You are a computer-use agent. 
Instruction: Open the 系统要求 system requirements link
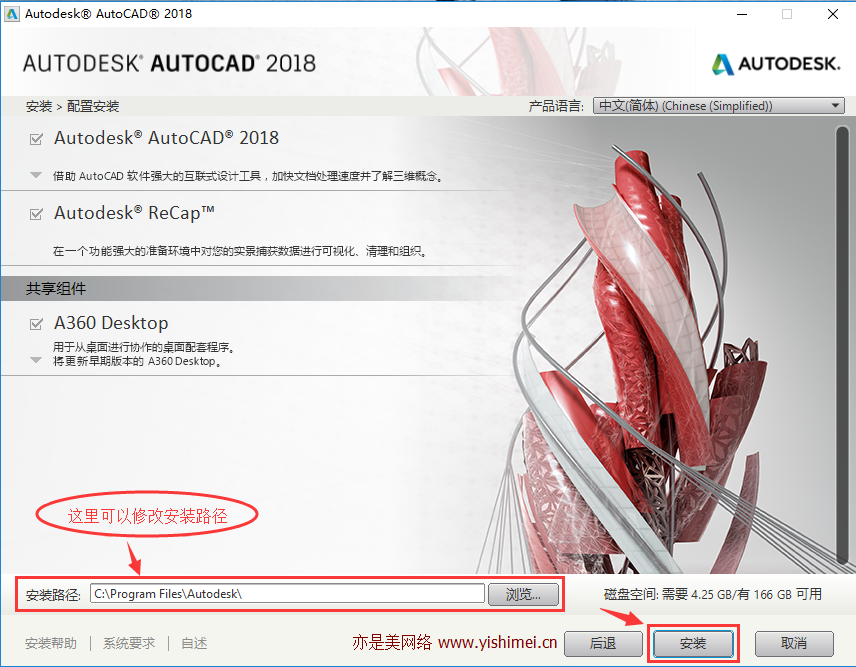point(129,644)
